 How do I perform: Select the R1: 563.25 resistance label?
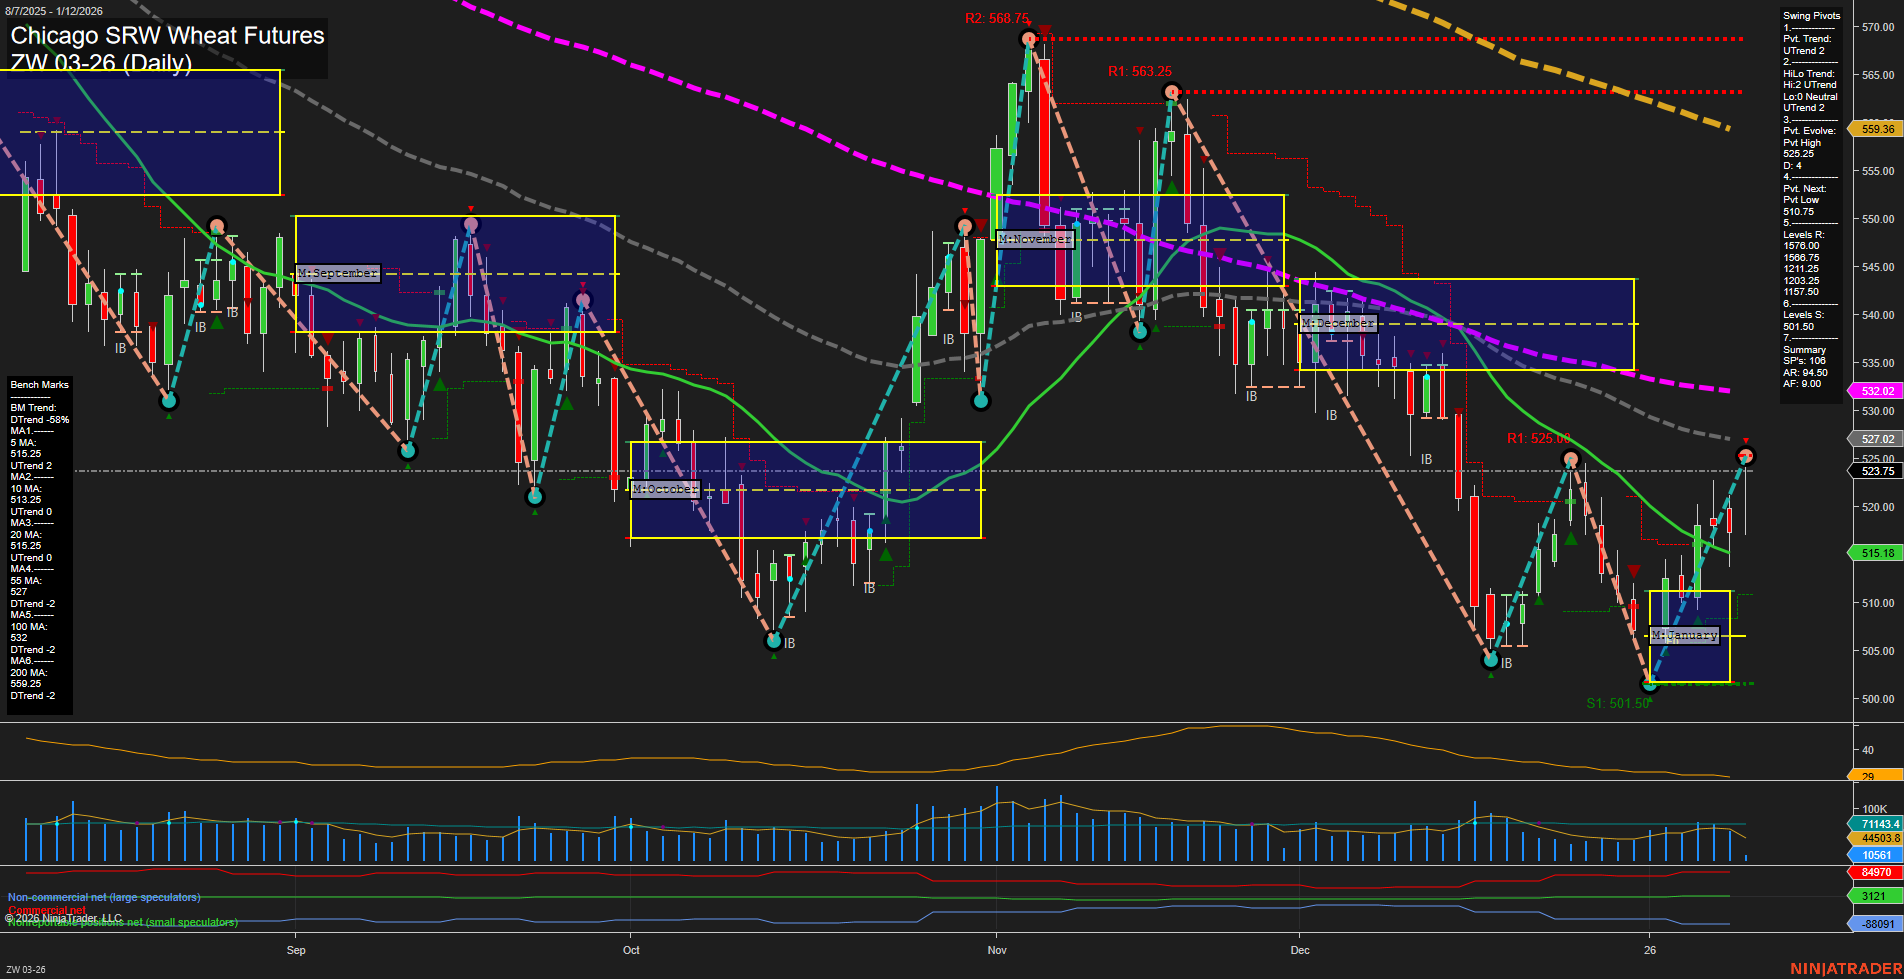(x=1138, y=70)
